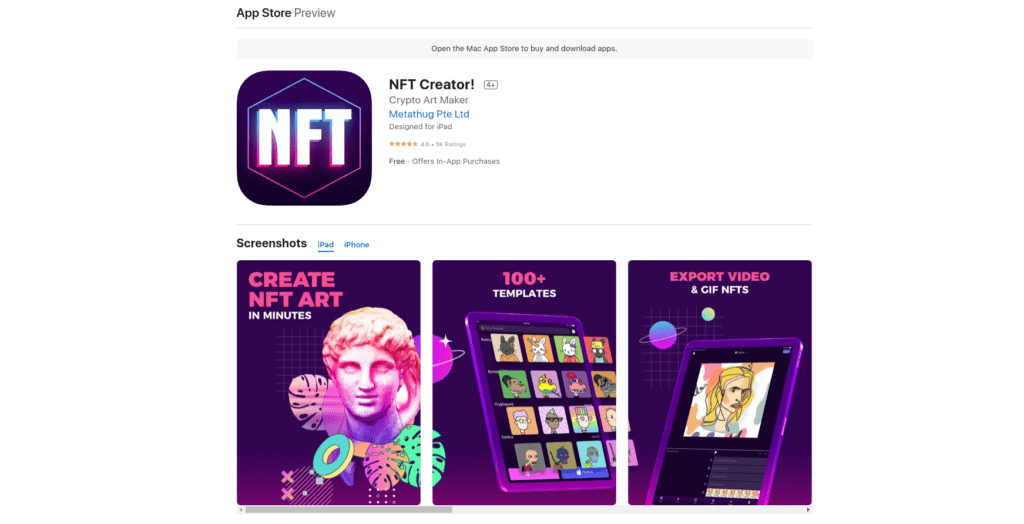Click the screenshot gallery left scroll arrow
This screenshot has width=1024, height=524.
click(241, 510)
